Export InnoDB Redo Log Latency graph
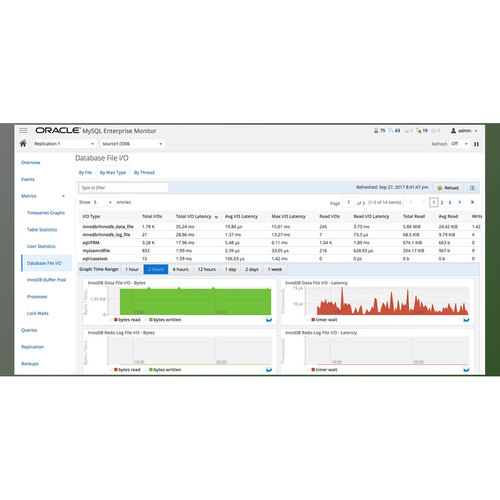The width and height of the screenshot is (500, 500). (x=466, y=369)
